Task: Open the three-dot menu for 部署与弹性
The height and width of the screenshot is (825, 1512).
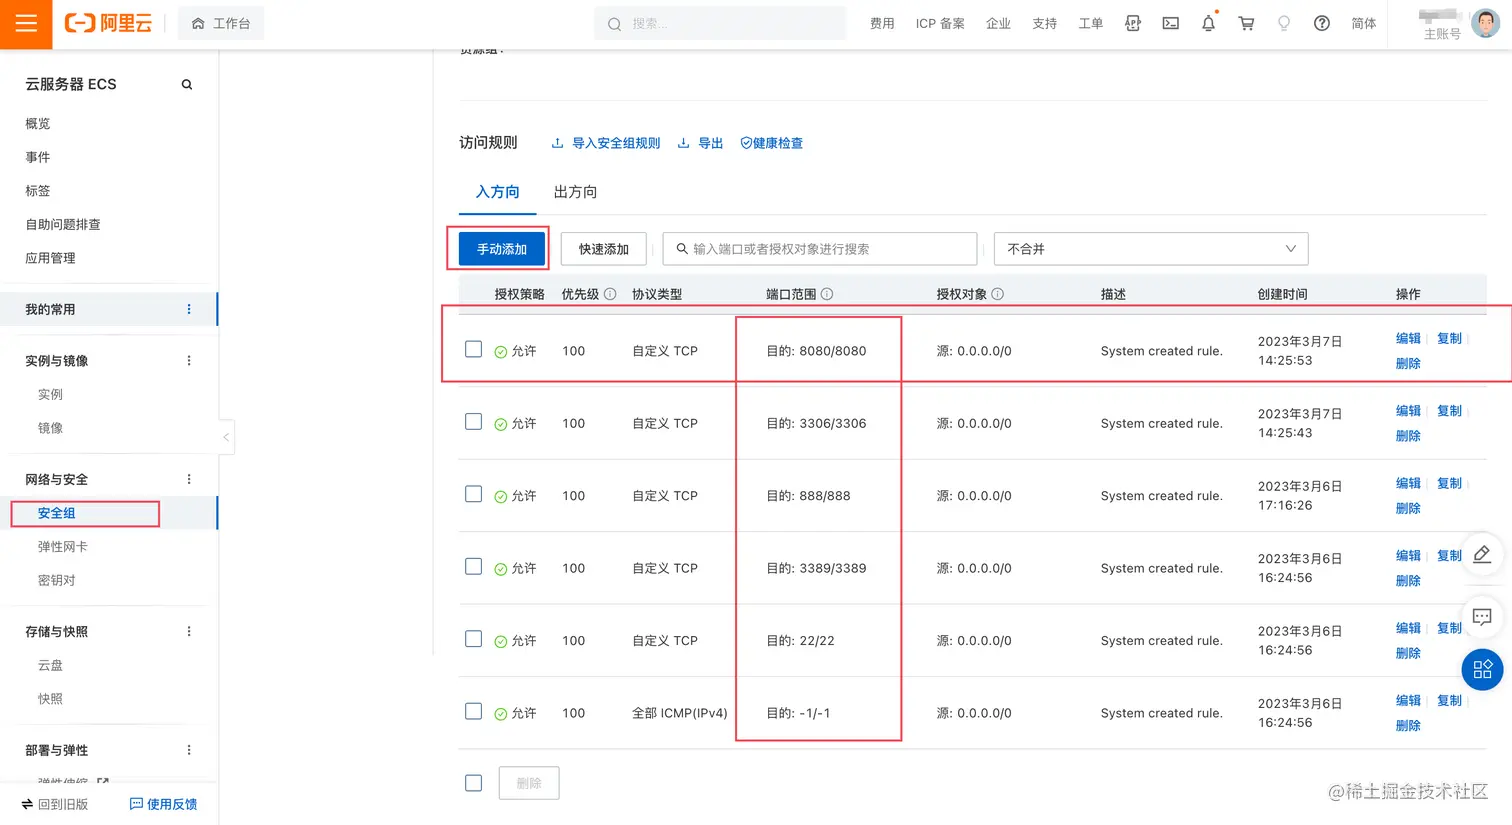Action: [189, 750]
